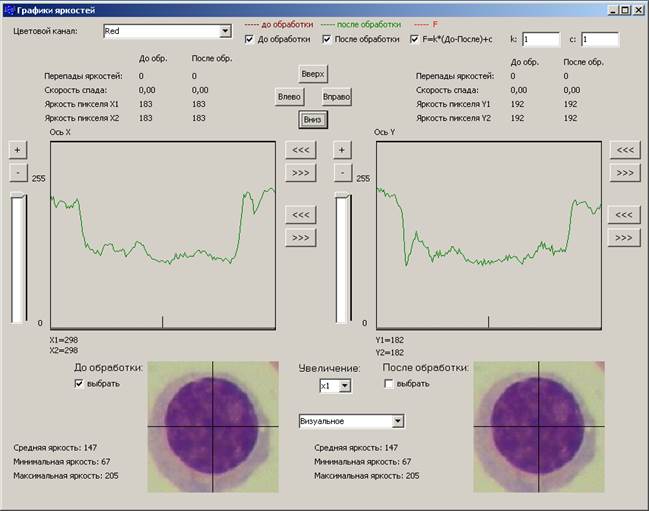Click the k coefficient input field

540,40
